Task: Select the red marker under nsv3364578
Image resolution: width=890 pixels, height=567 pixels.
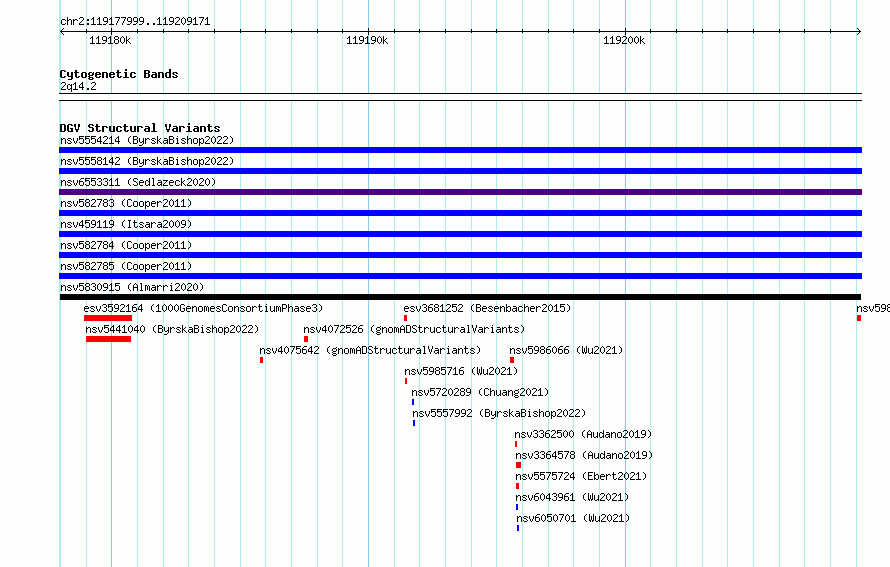Action: (x=518, y=465)
